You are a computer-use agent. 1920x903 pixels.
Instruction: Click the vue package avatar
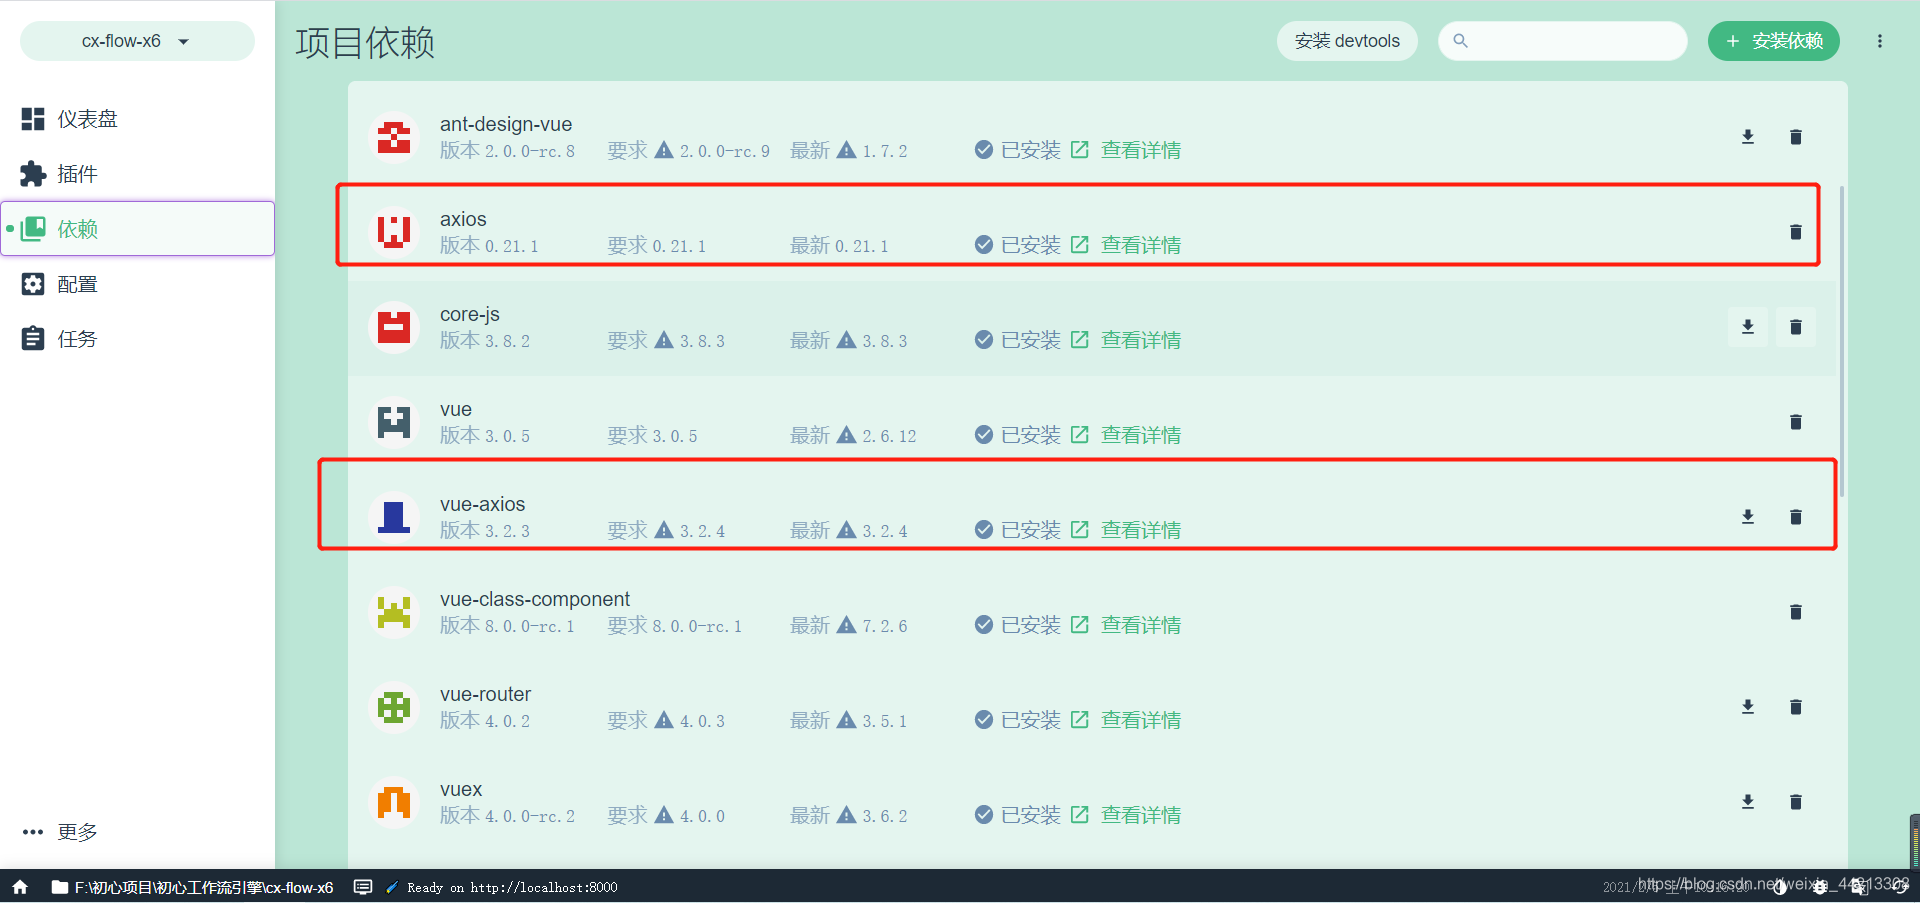[x=394, y=422]
